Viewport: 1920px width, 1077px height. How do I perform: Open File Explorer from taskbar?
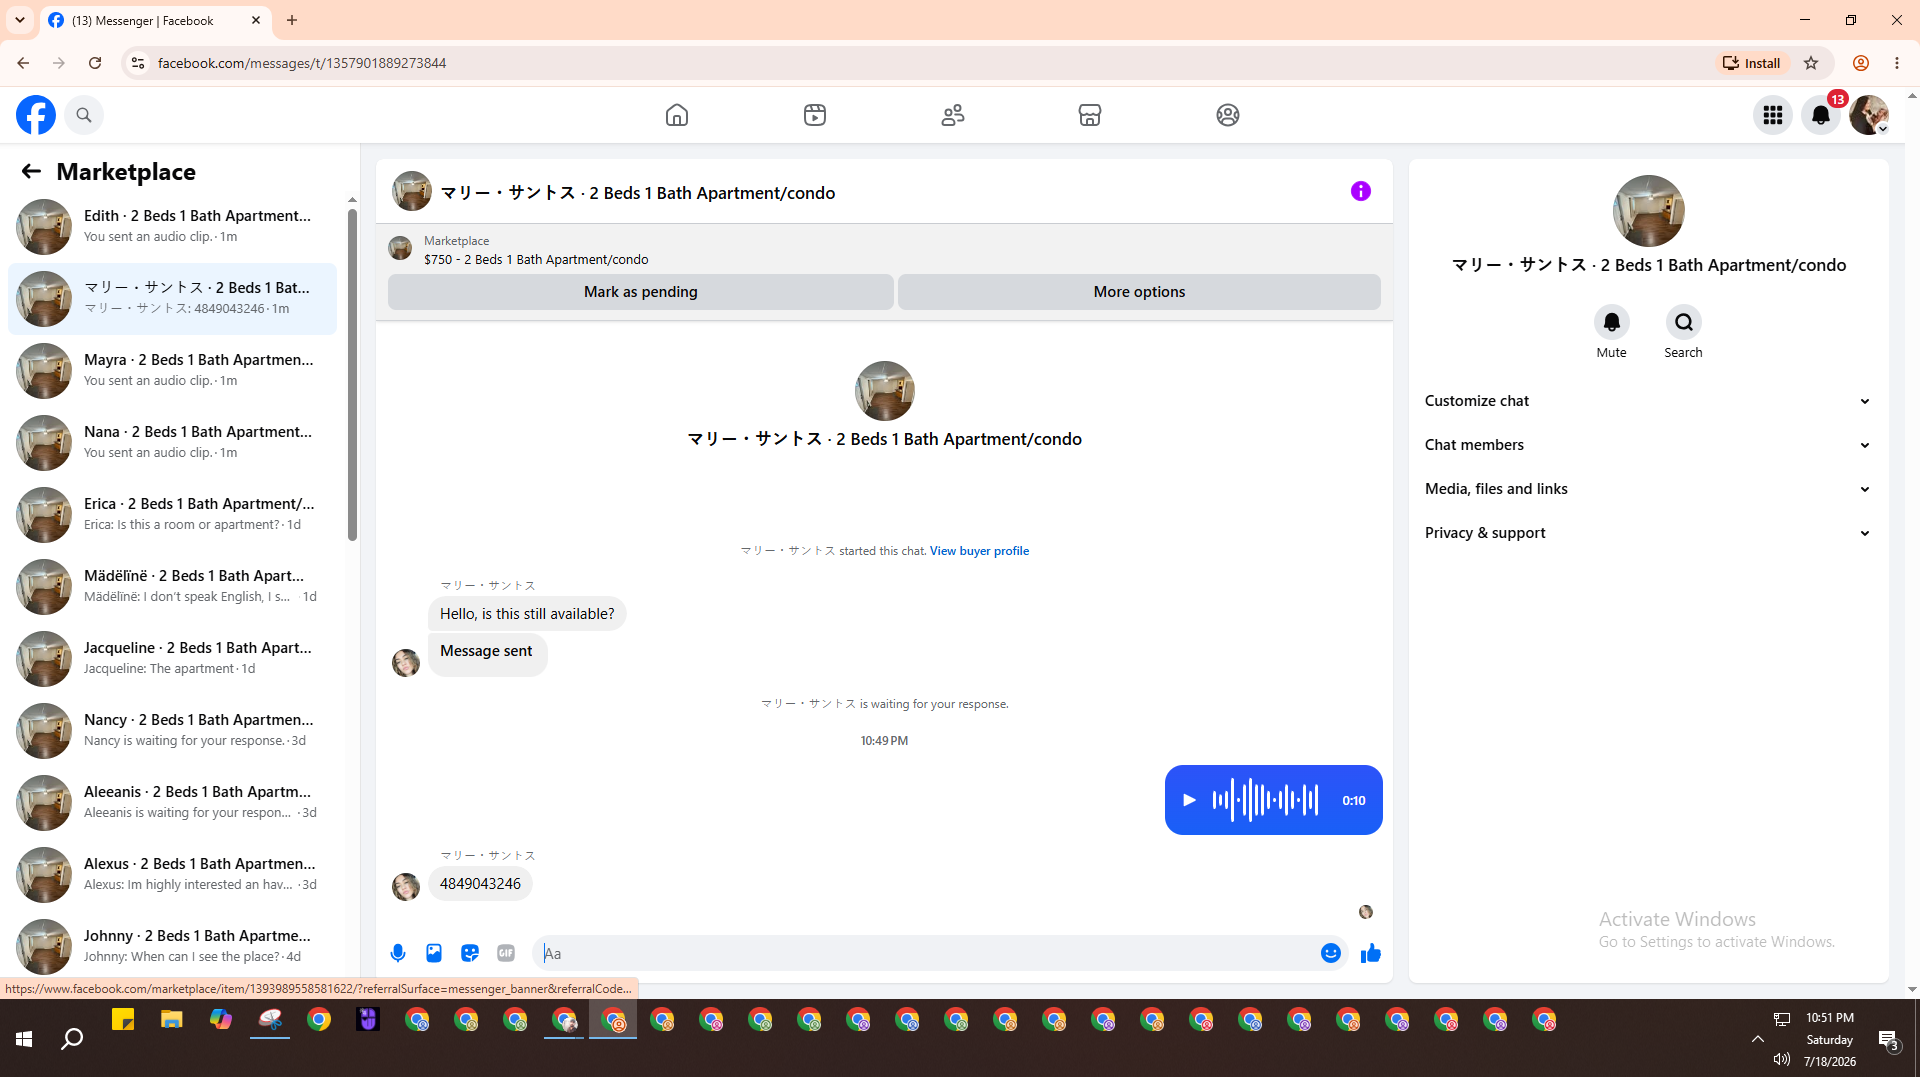(x=172, y=1020)
